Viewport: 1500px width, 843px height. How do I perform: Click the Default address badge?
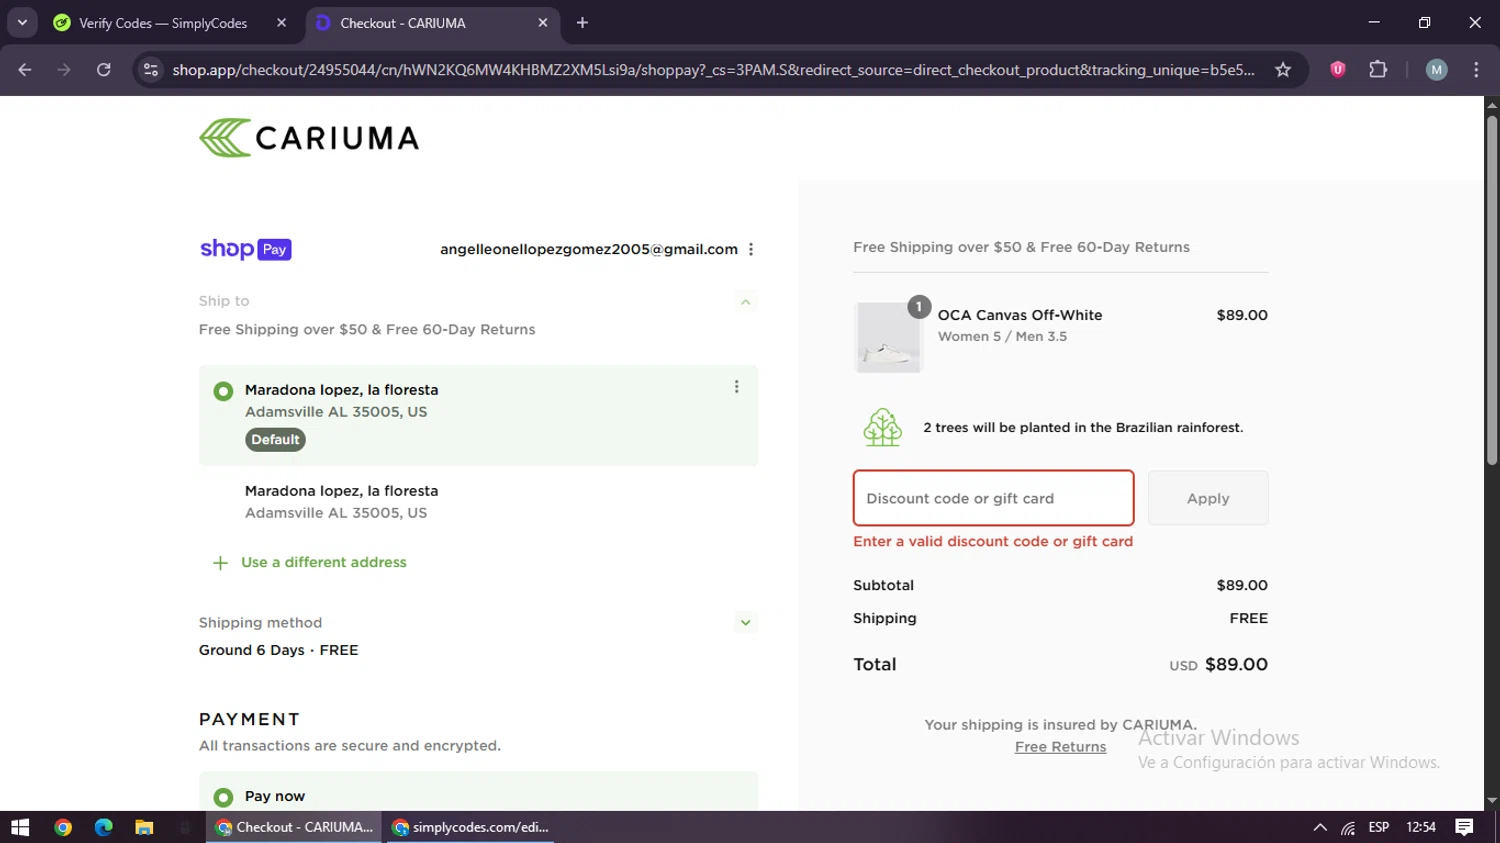(x=275, y=440)
